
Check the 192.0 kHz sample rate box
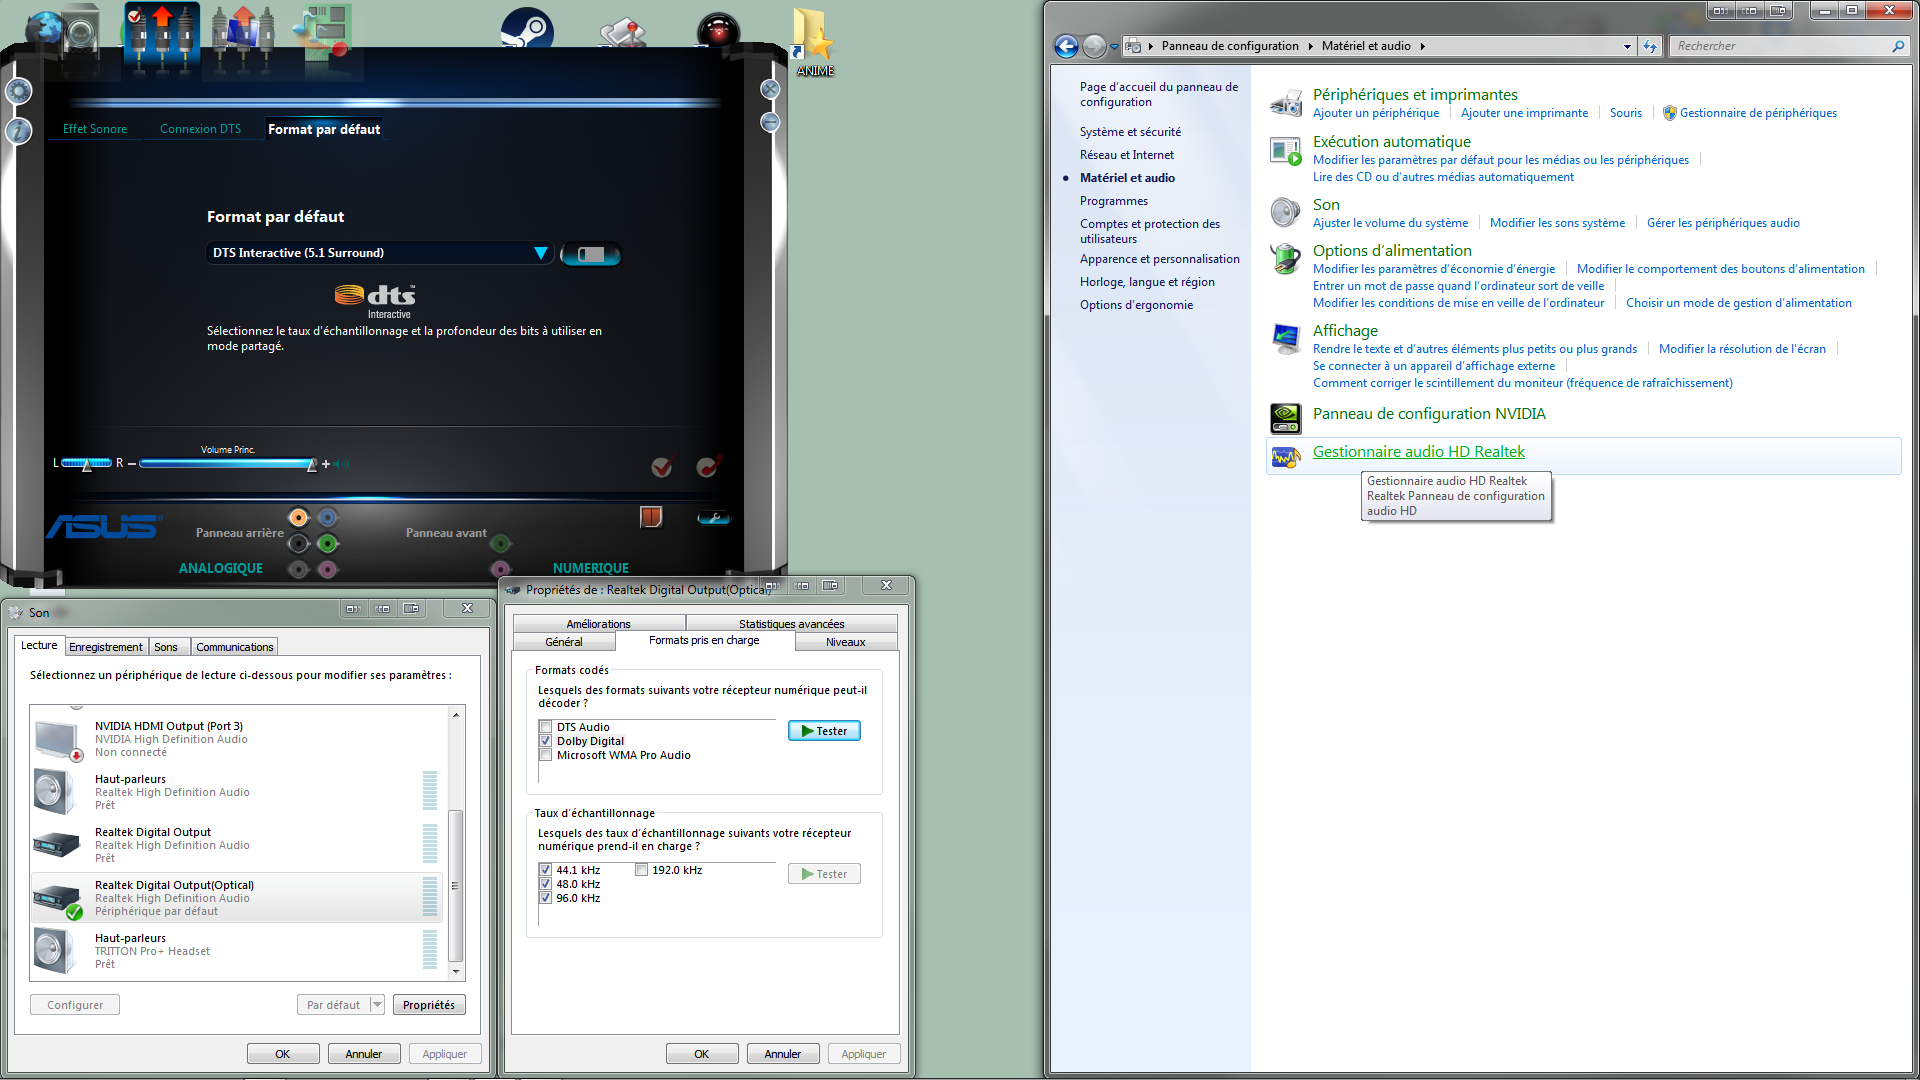tap(642, 870)
